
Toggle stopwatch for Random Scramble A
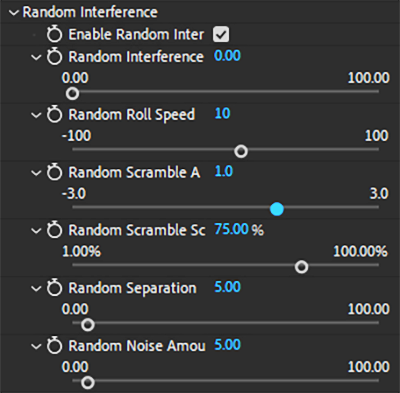point(54,172)
